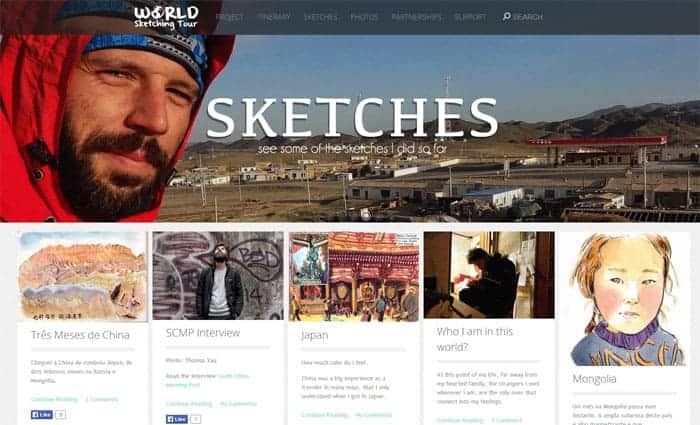Like the Três Meses de China post on Facebook
The image size is (700, 425).
(x=42, y=415)
